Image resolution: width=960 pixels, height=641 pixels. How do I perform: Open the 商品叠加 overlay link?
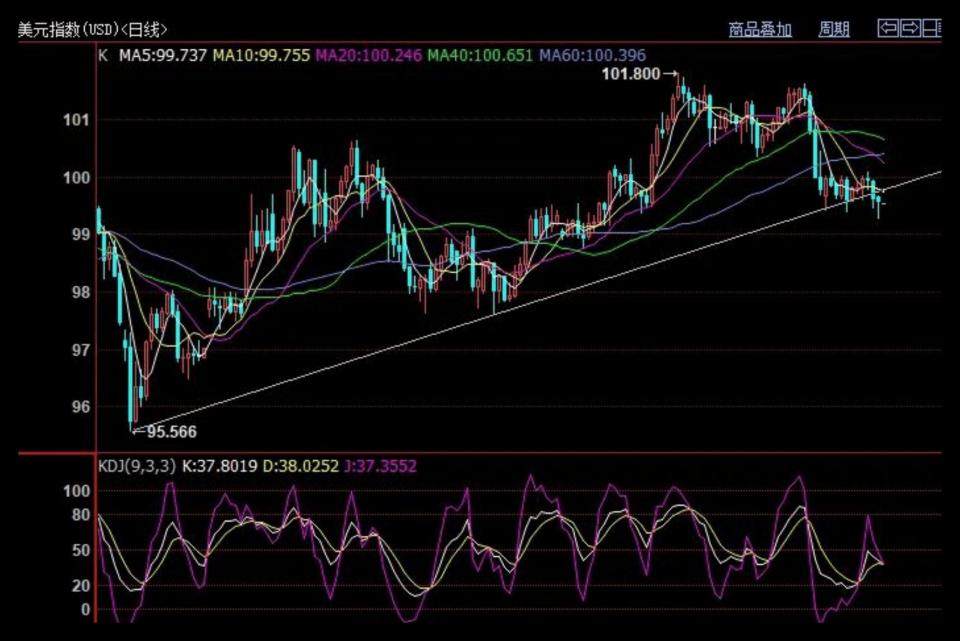[760, 29]
